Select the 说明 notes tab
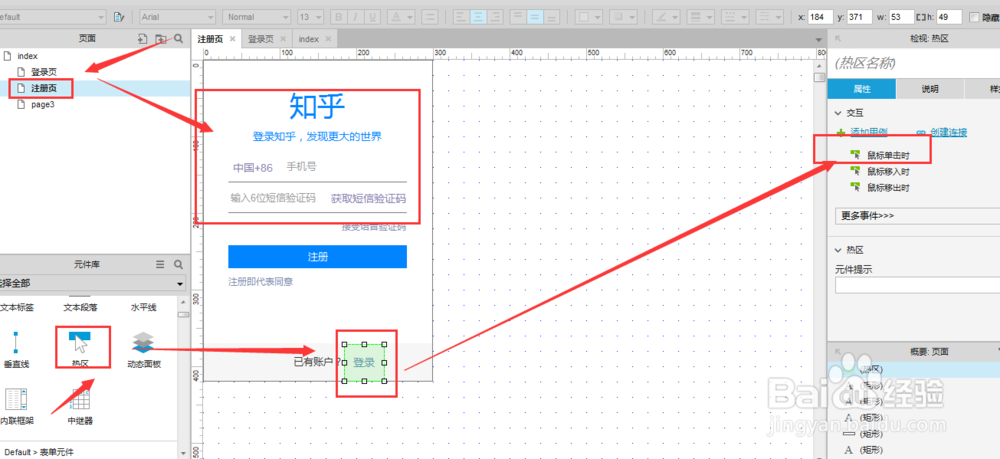This screenshot has height=459, width=1000. (x=930, y=89)
